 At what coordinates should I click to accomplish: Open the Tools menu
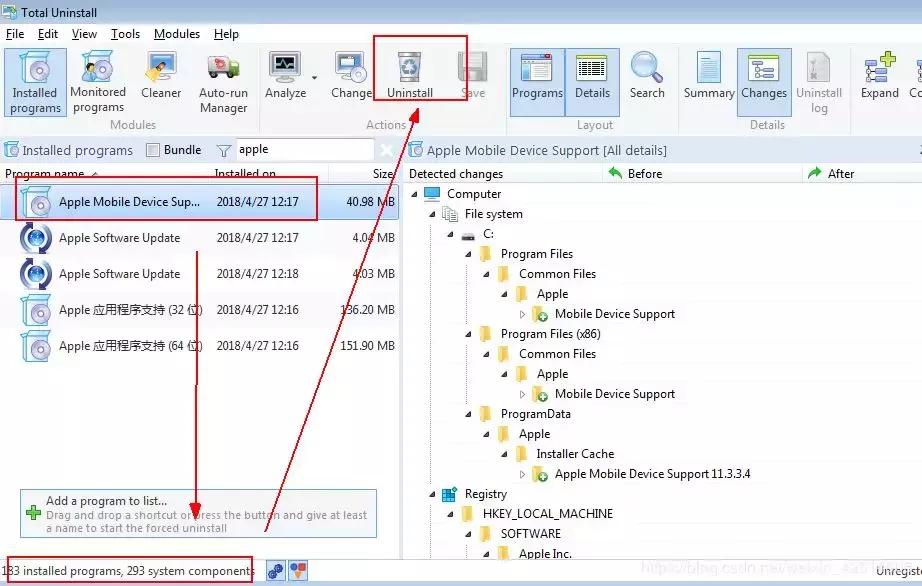pyautogui.click(x=125, y=34)
